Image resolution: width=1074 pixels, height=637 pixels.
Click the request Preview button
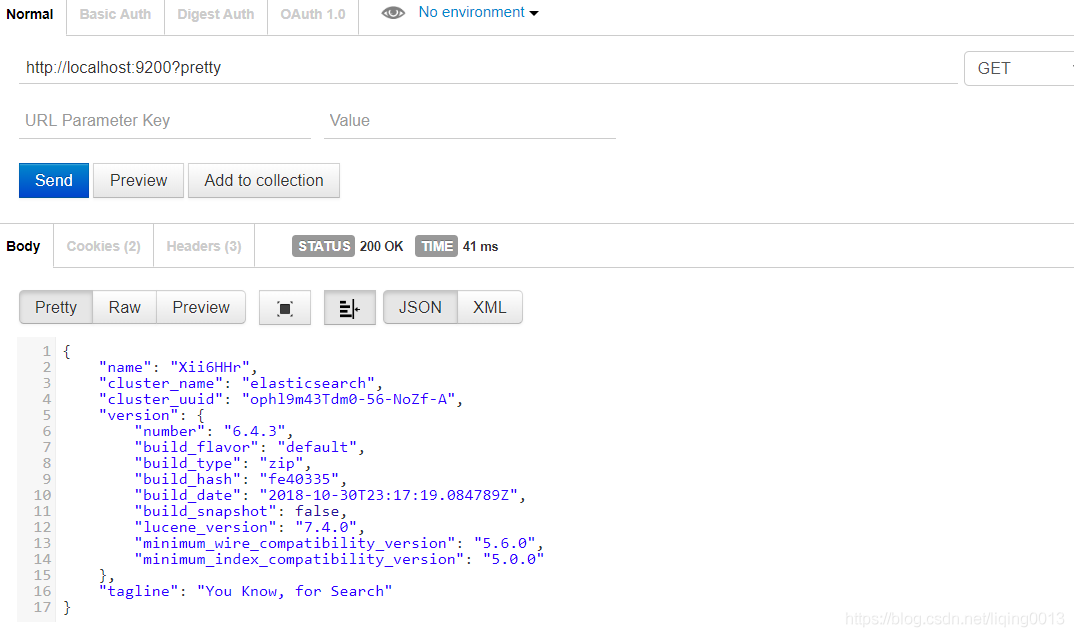(138, 180)
